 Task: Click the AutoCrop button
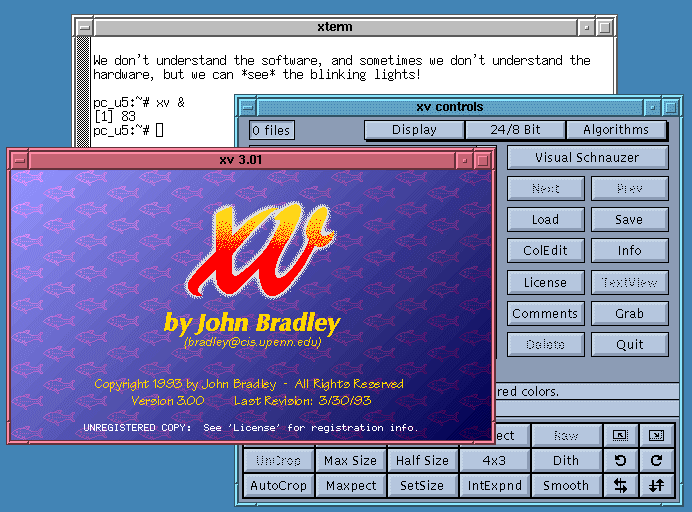pyautogui.click(x=278, y=486)
